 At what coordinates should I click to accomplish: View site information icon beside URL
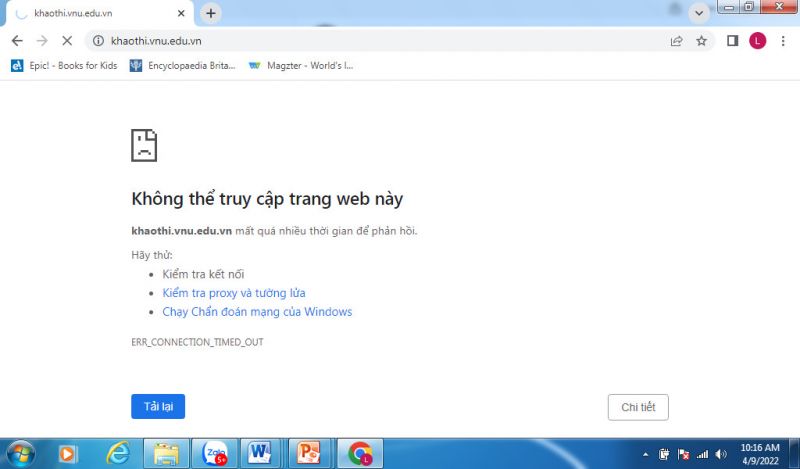(97, 41)
